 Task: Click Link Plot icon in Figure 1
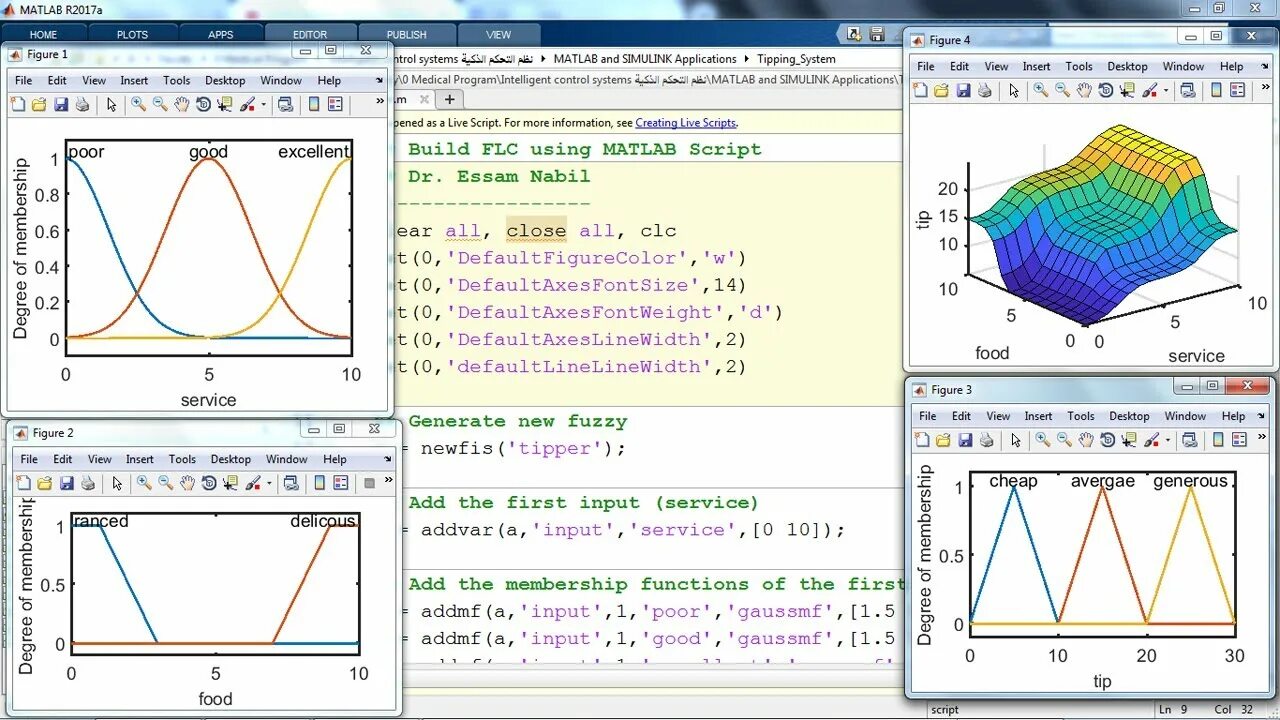coord(285,104)
